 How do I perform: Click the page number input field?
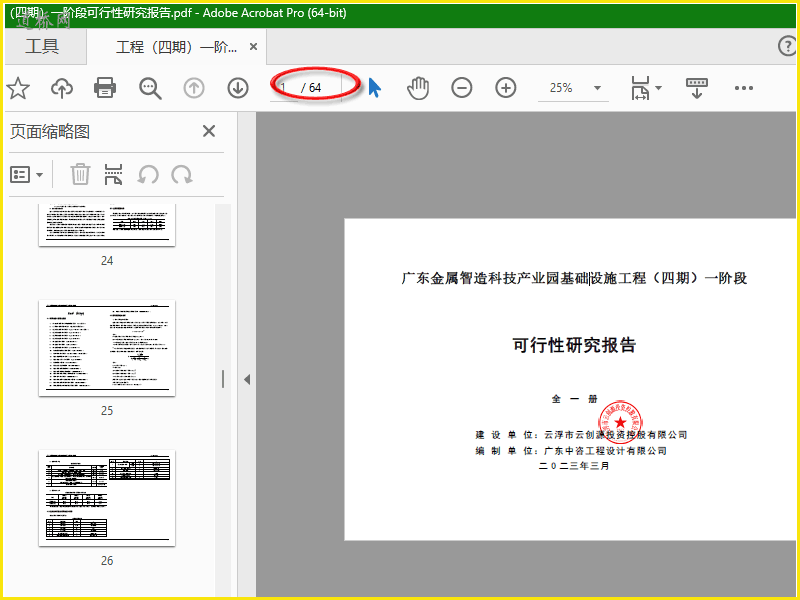[x=284, y=88]
